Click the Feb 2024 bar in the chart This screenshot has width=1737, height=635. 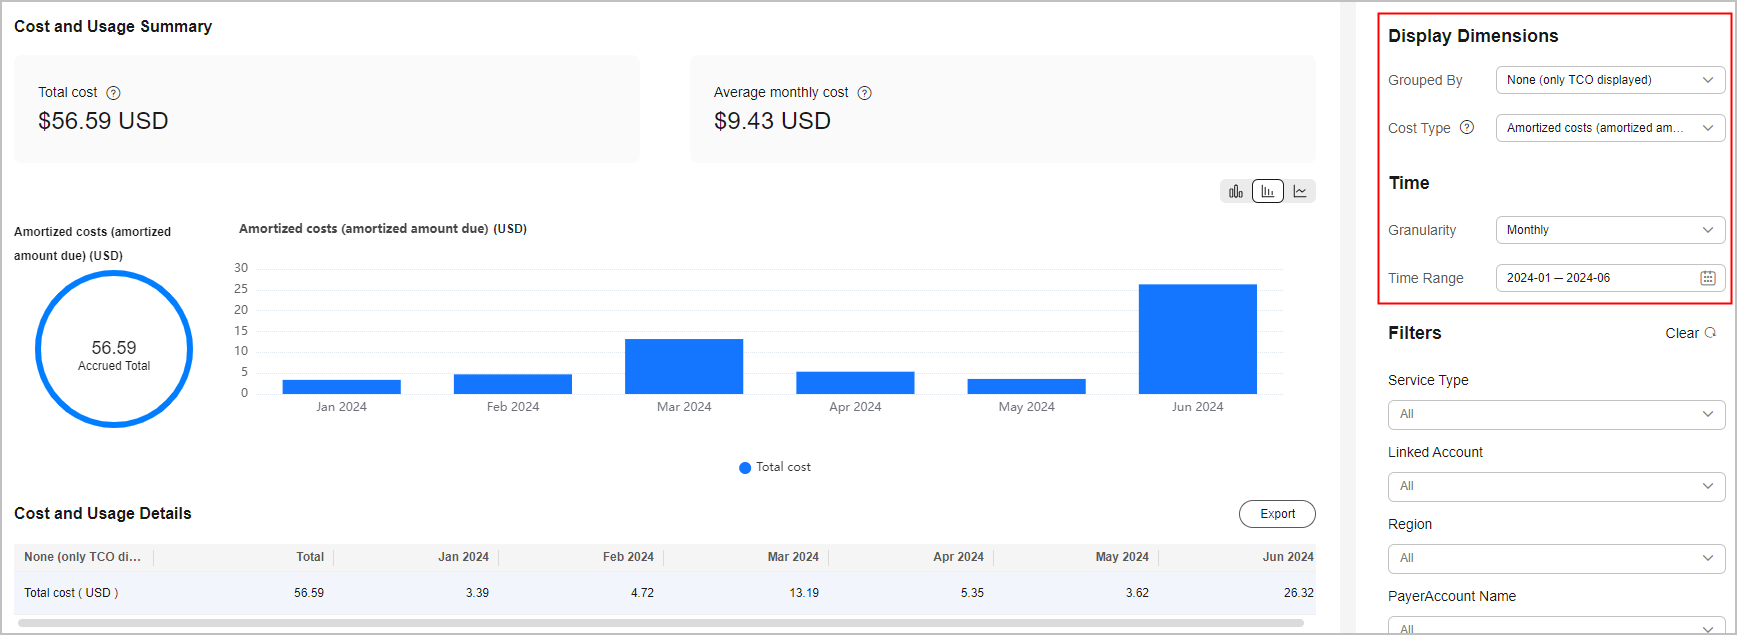click(512, 384)
